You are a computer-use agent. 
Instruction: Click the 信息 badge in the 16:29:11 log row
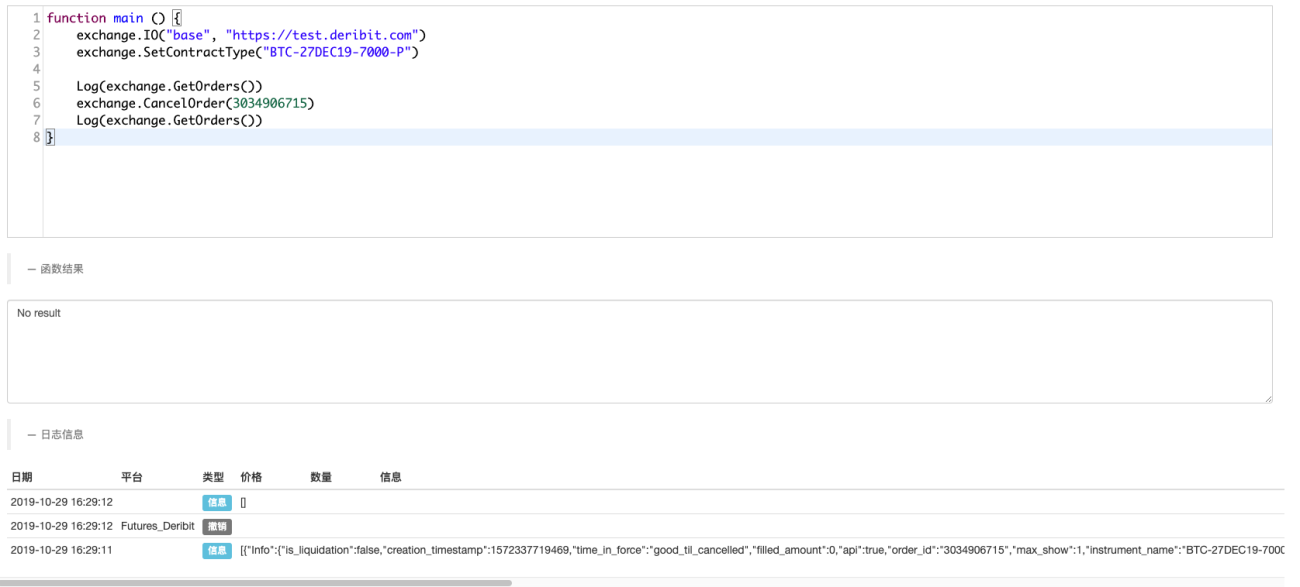coord(217,551)
